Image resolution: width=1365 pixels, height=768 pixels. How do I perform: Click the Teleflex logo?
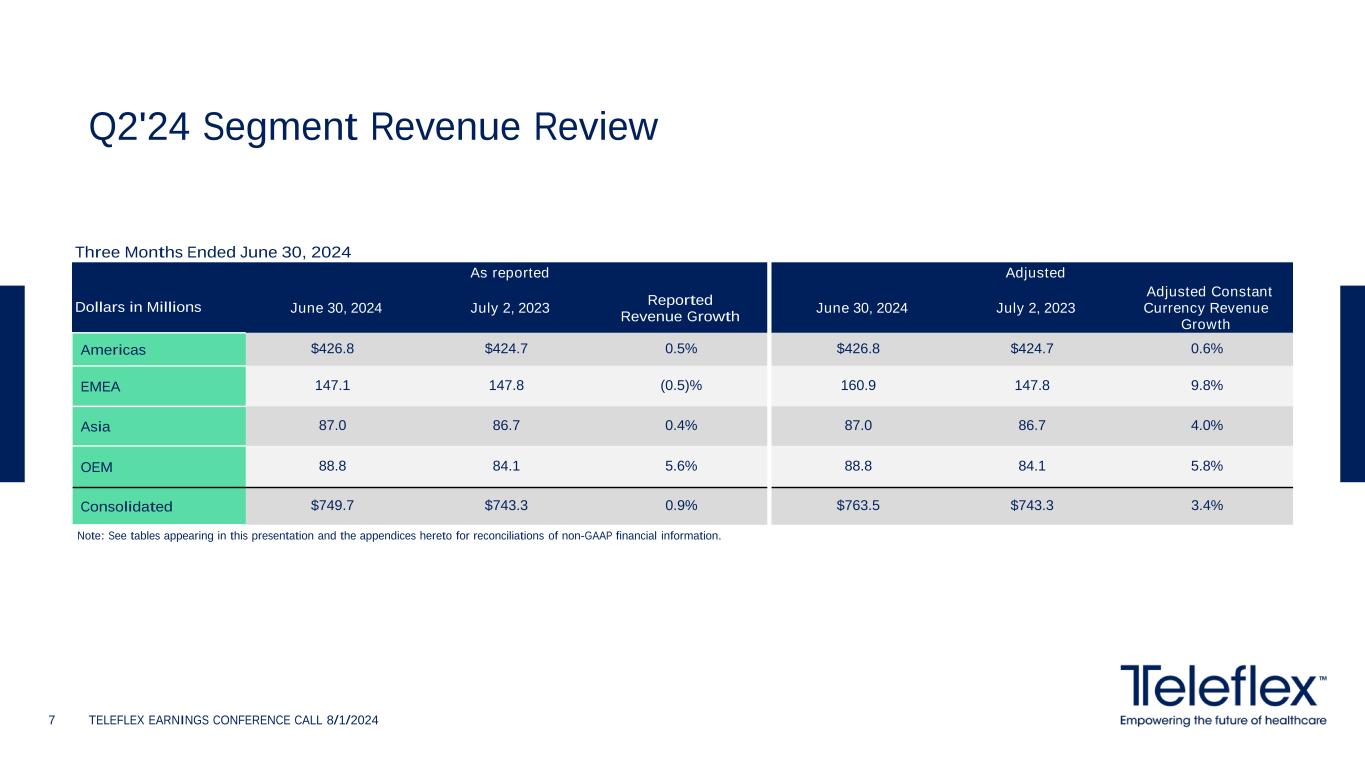click(x=1223, y=694)
